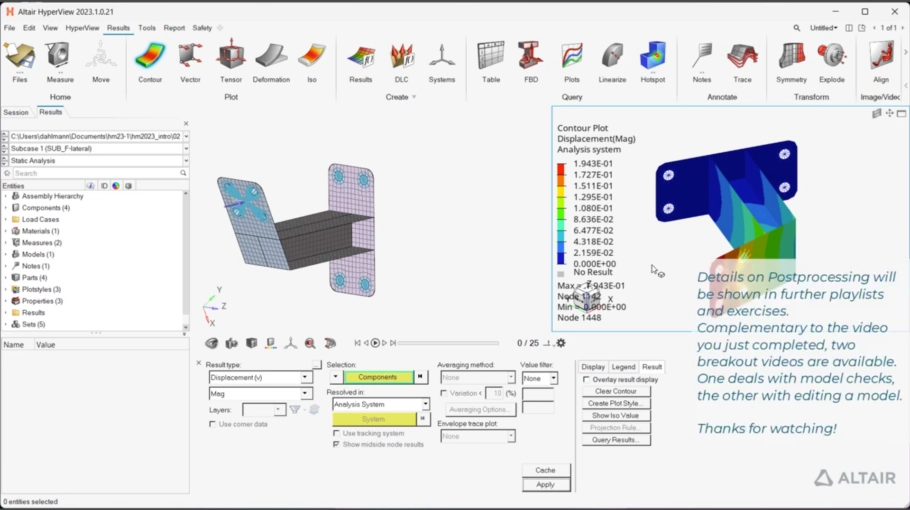Jump to last animation frame
Viewport: 910px width, 510px height.
393,343
